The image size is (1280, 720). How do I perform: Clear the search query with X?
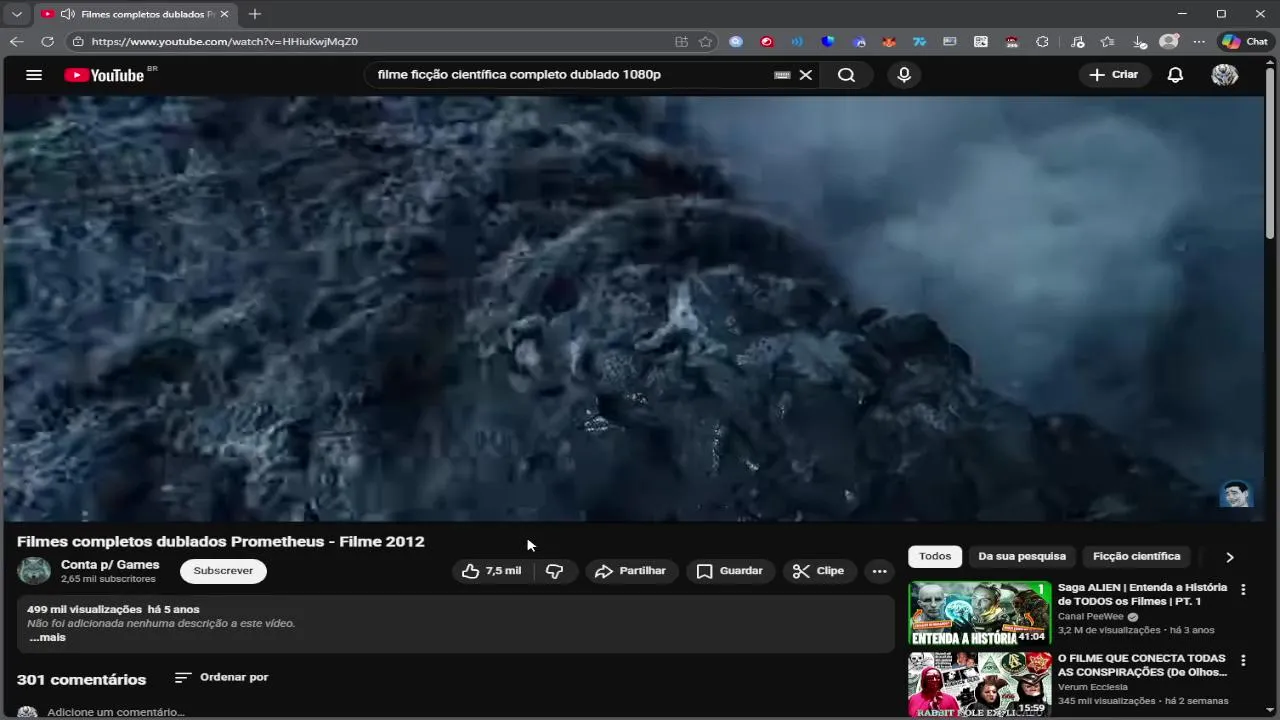click(x=806, y=75)
